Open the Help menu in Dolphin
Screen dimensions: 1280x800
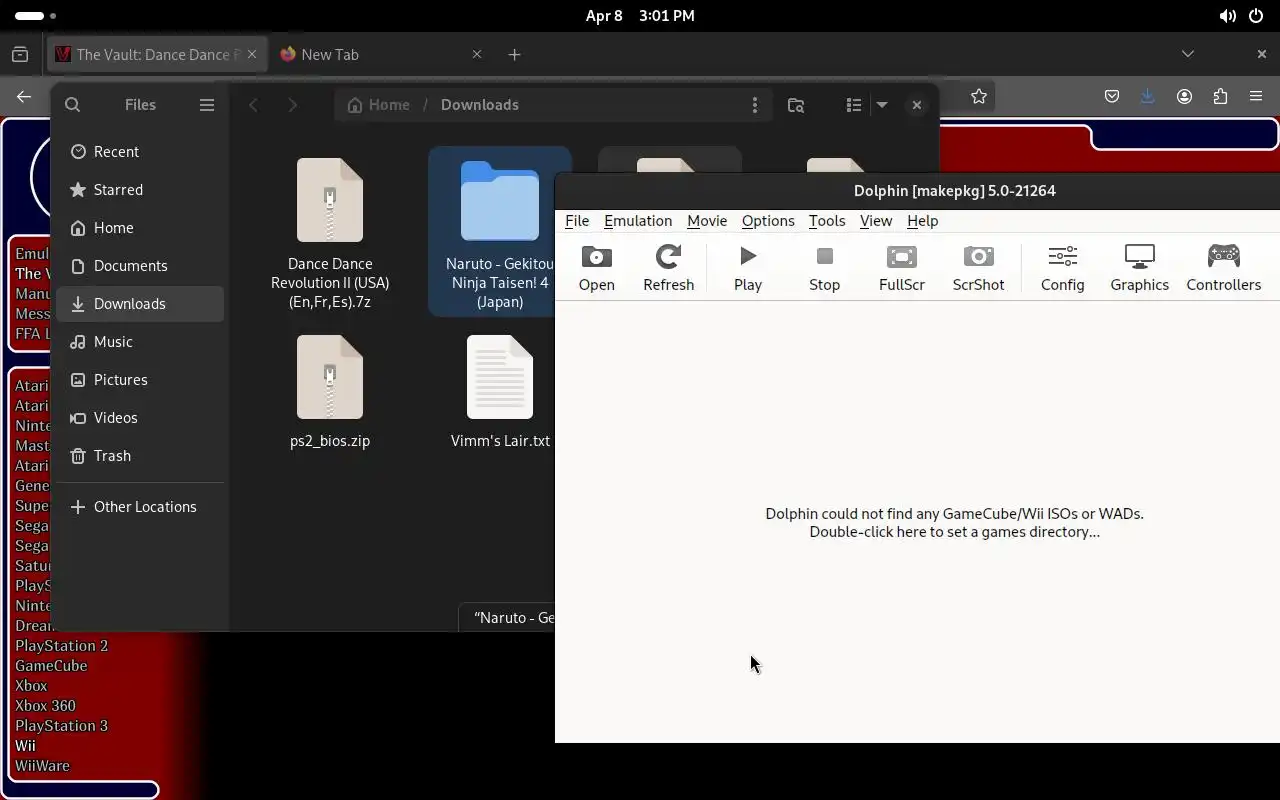[x=922, y=221]
